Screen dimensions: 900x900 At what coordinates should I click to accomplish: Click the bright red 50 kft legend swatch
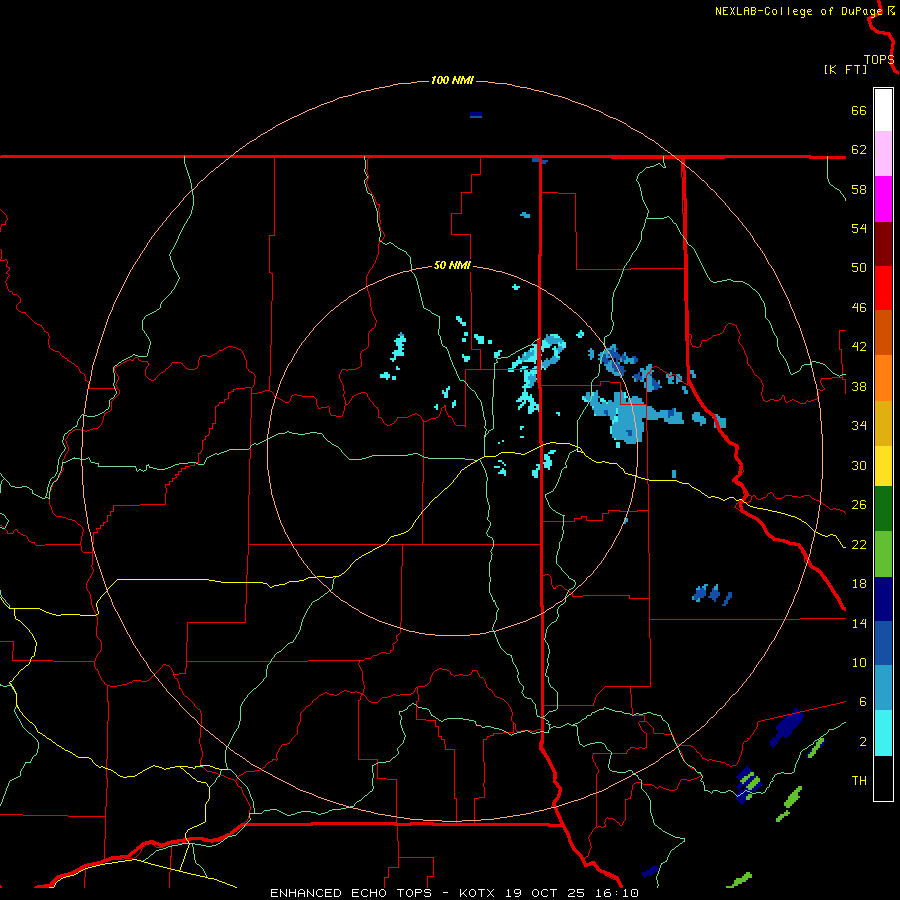click(x=883, y=289)
